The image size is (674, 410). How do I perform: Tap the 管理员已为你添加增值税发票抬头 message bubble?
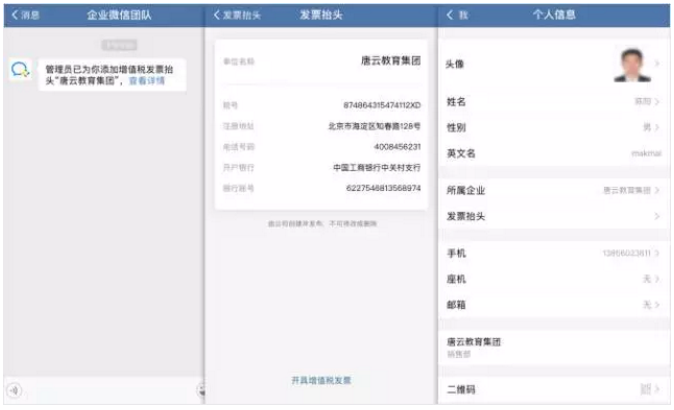pyautogui.click(x=113, y=75)
